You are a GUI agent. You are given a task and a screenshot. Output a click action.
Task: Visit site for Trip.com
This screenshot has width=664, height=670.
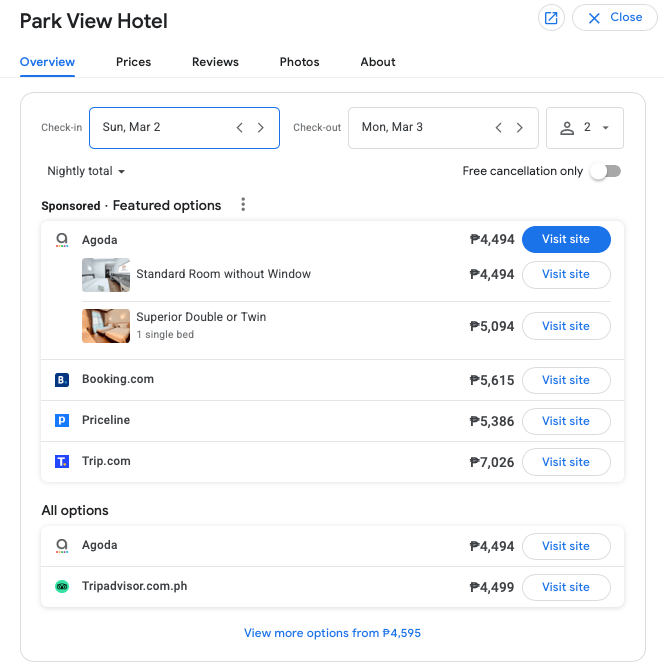coord(566,462)
